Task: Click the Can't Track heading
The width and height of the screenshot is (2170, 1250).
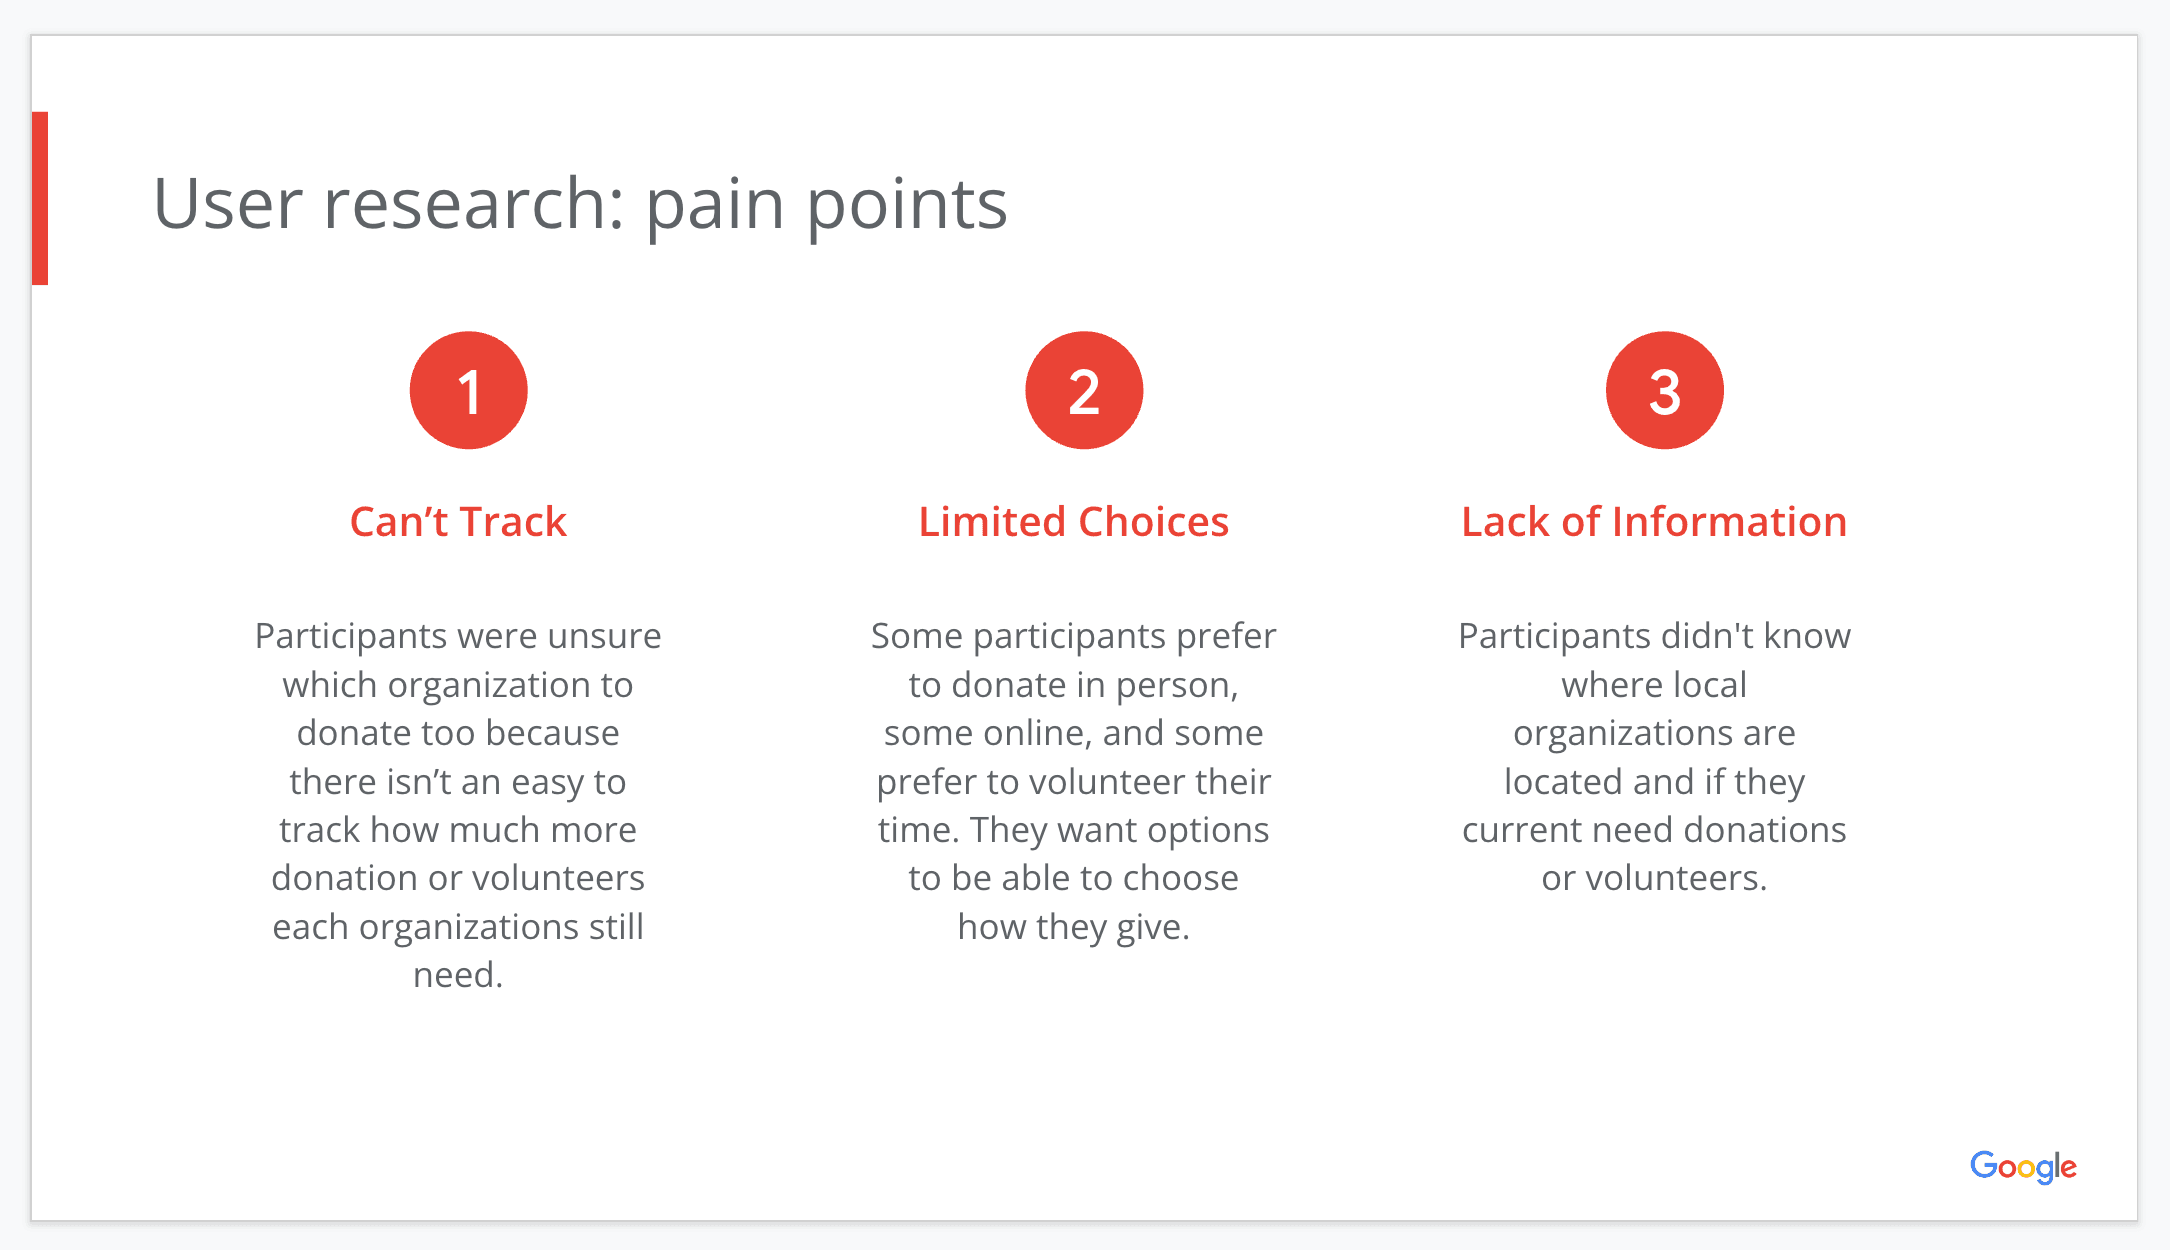Action: coord(458,522)
